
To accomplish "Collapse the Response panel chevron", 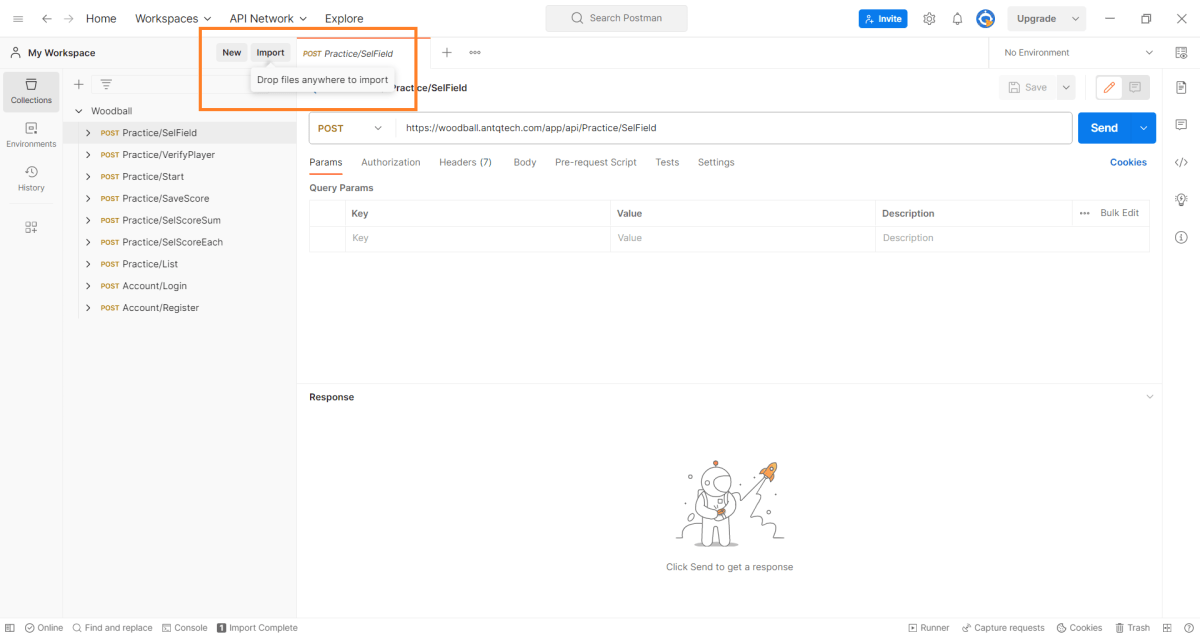I will pyautogui.click(x=1149, y=397).
